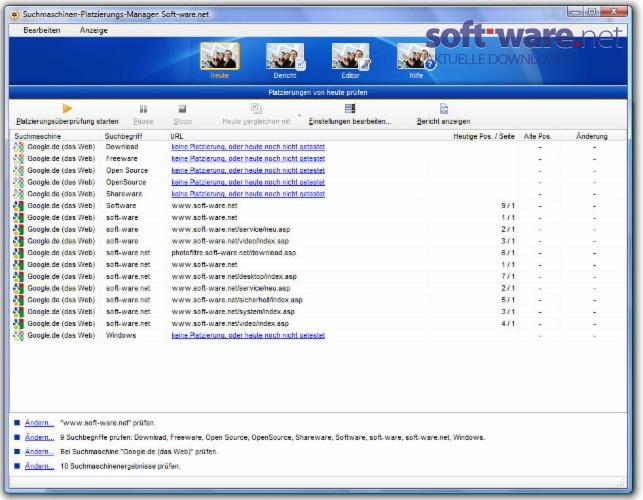Click the Pause toolbar icon

pyautogui.click(x=143, y=109)
